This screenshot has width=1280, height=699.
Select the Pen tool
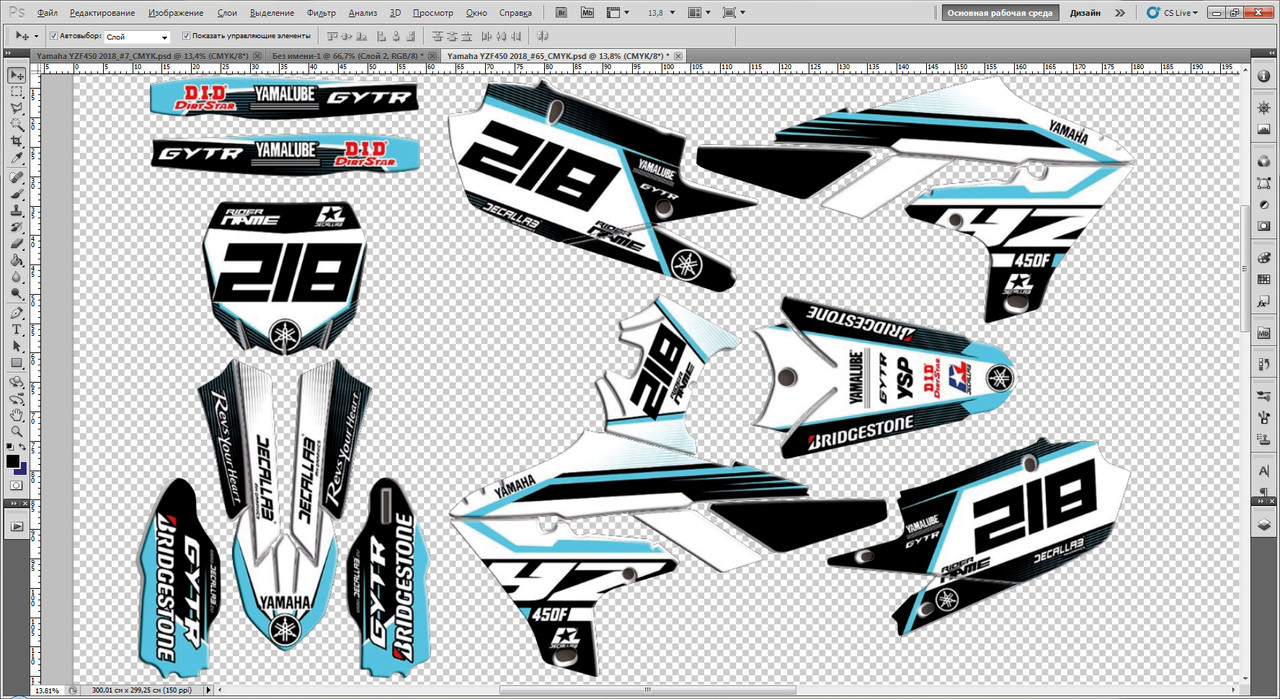tap(17, 313)
